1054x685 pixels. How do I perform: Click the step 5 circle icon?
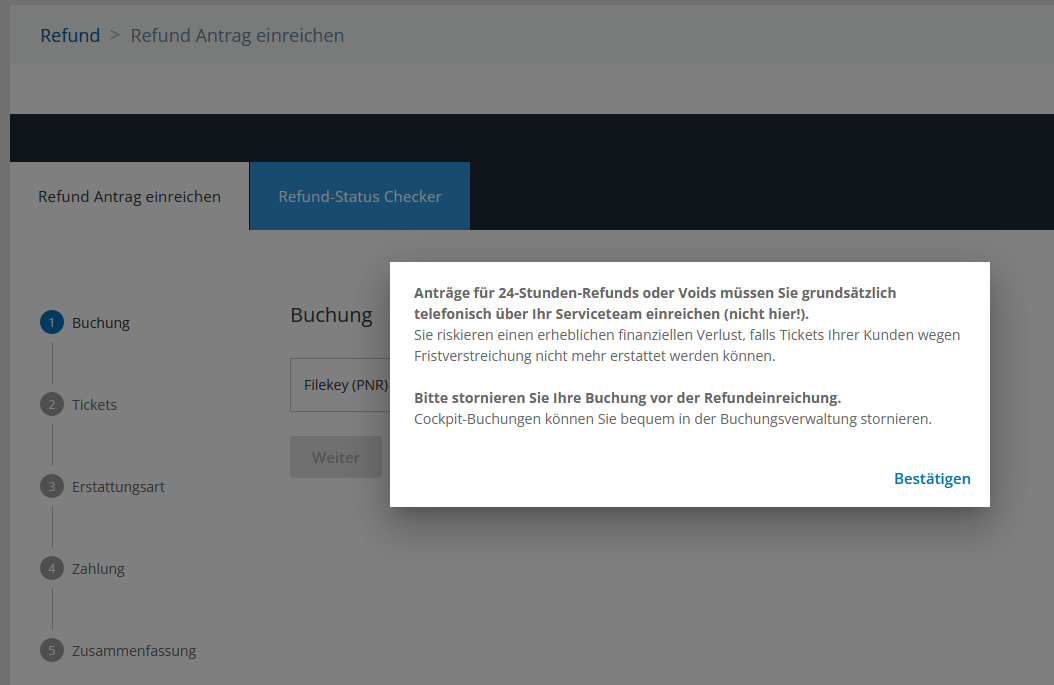(x=51, y=650)
